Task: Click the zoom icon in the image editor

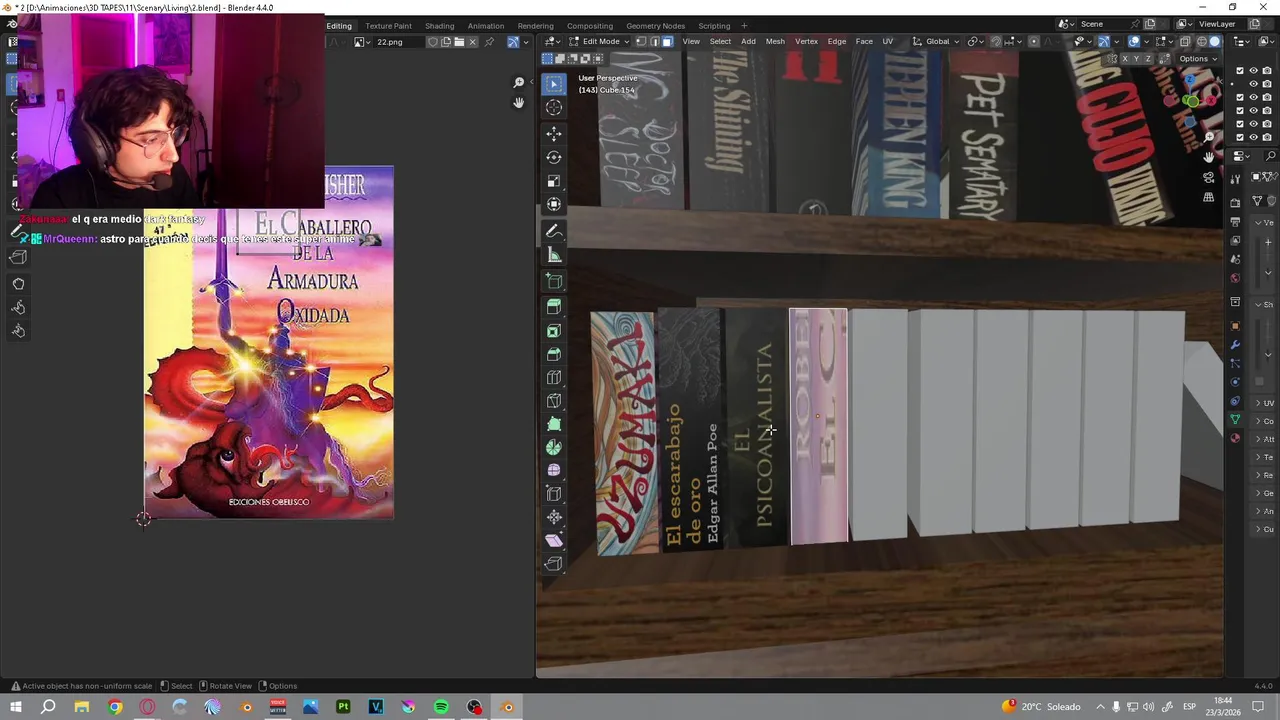Action: pyautogui.click(x=518, y=82)
